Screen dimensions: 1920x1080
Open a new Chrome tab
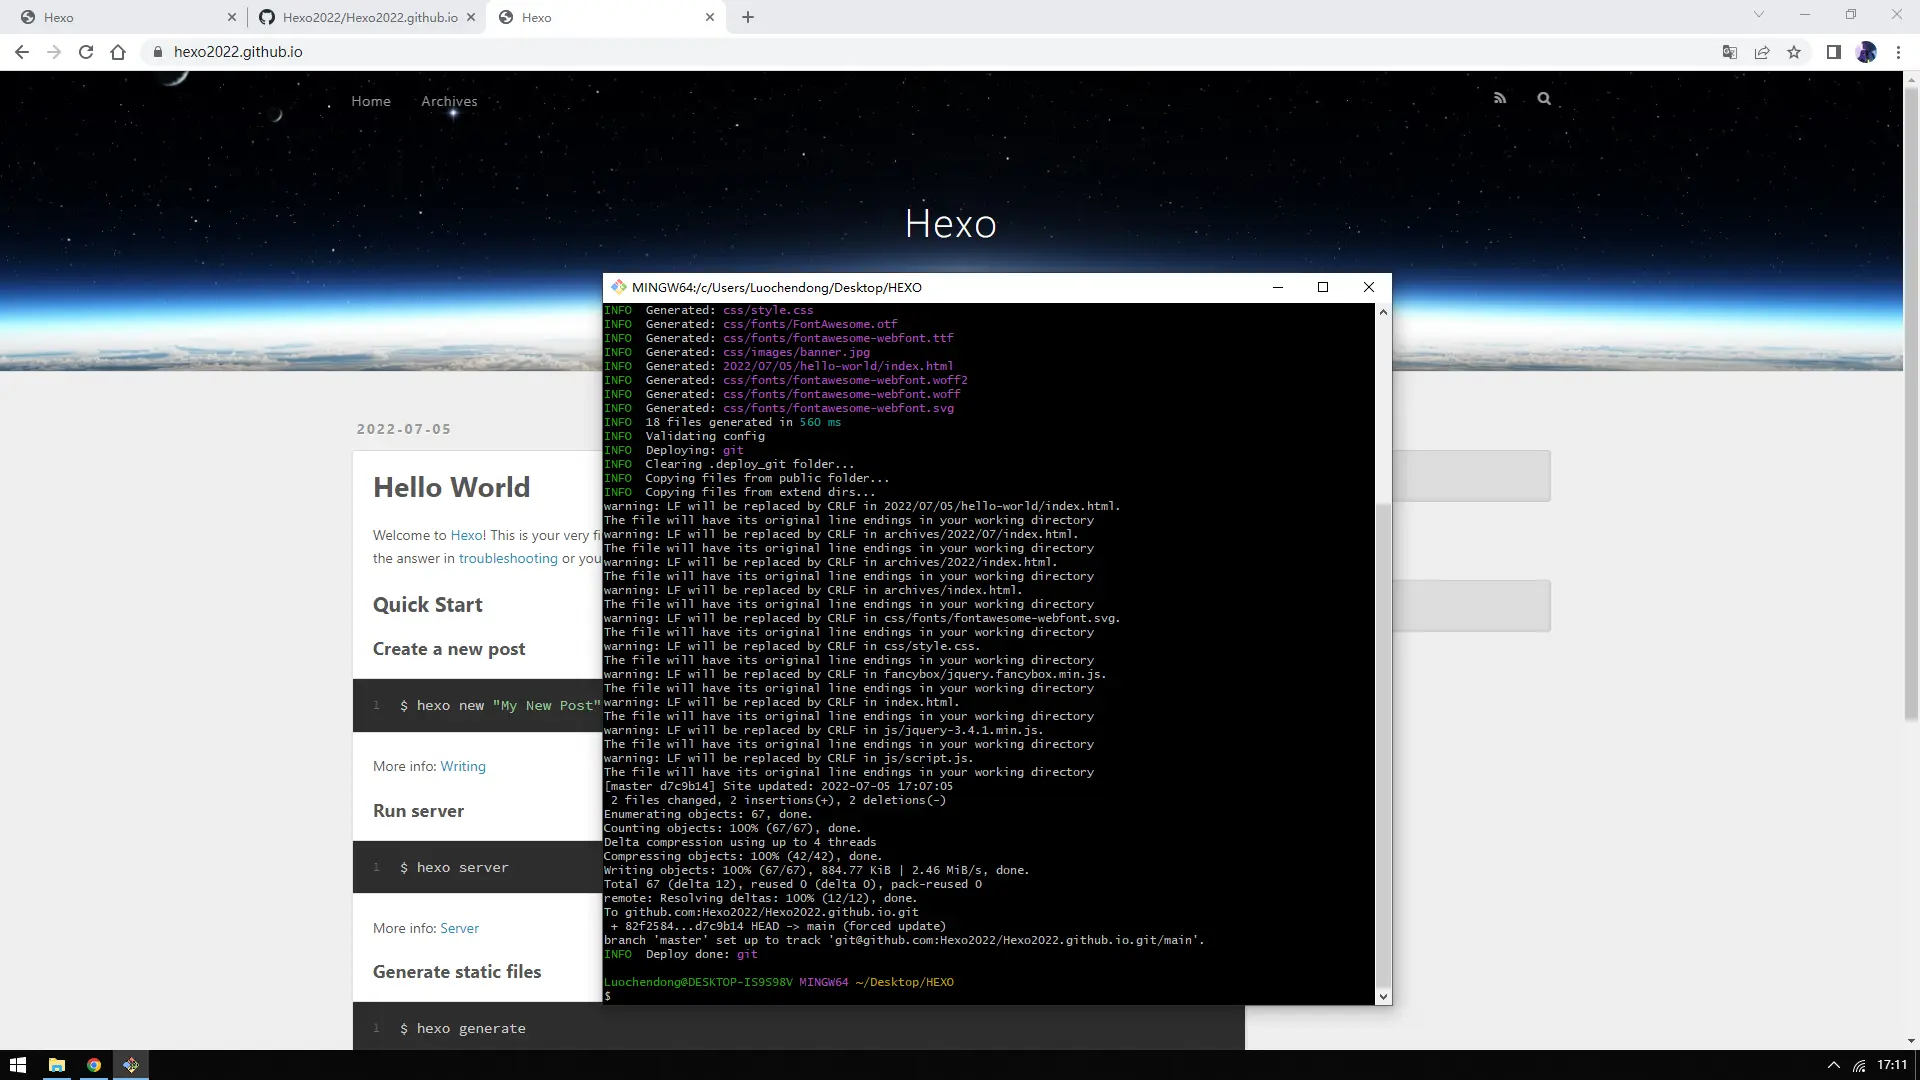point(748,17)
